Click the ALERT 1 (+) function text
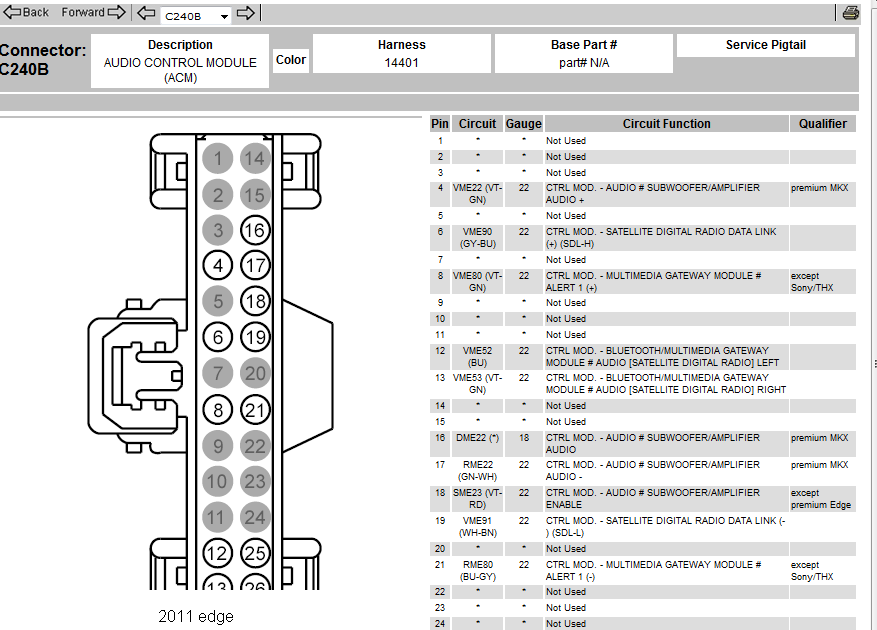The width and height of the screenshot is (877, 630). point(653,281)
